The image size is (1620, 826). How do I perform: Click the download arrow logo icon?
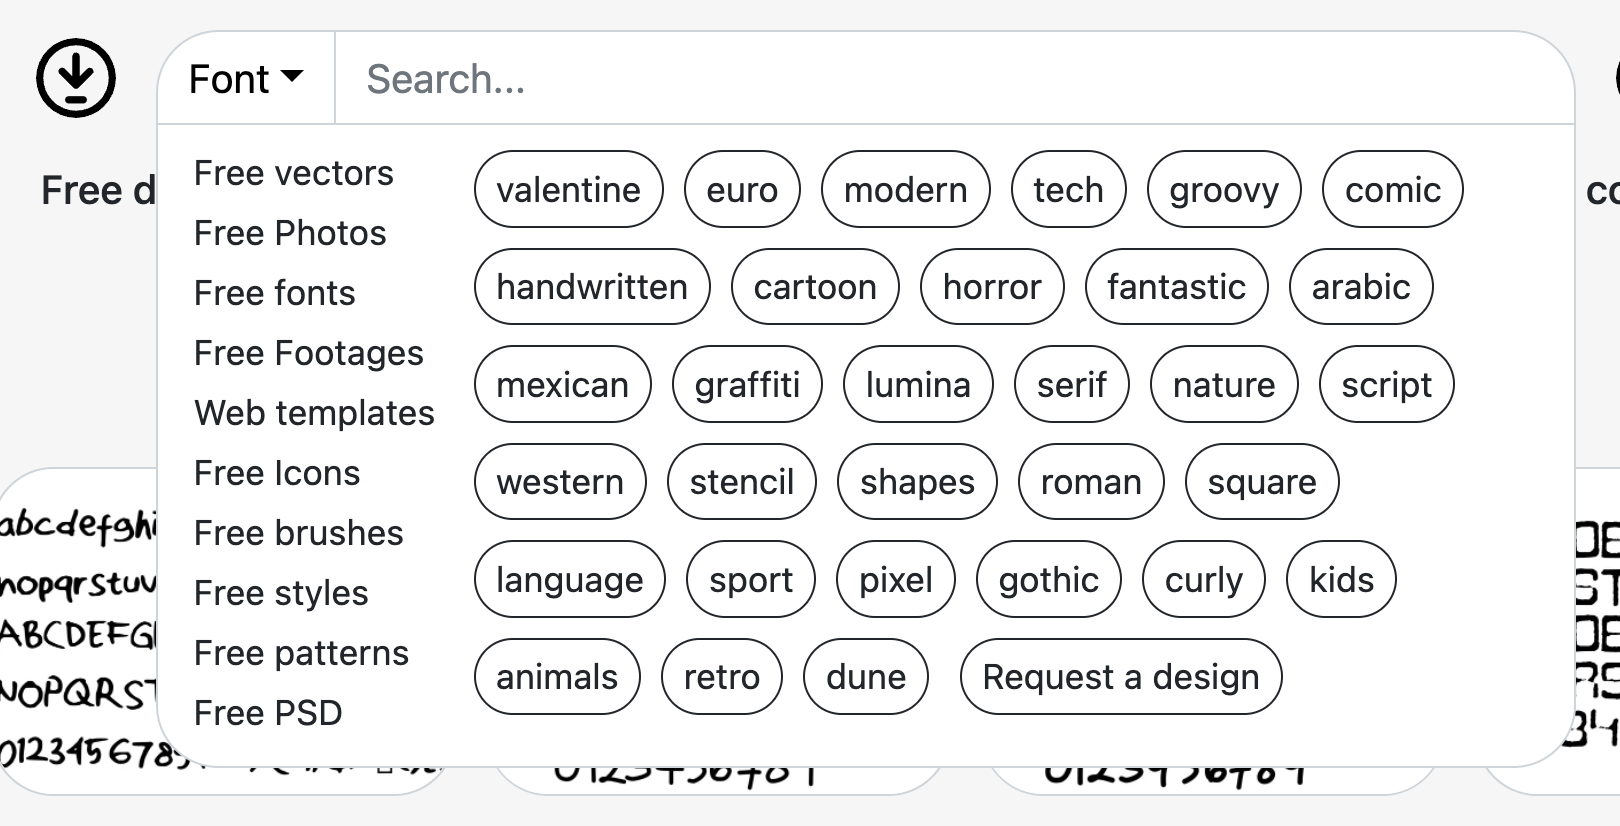click(76, 78)
